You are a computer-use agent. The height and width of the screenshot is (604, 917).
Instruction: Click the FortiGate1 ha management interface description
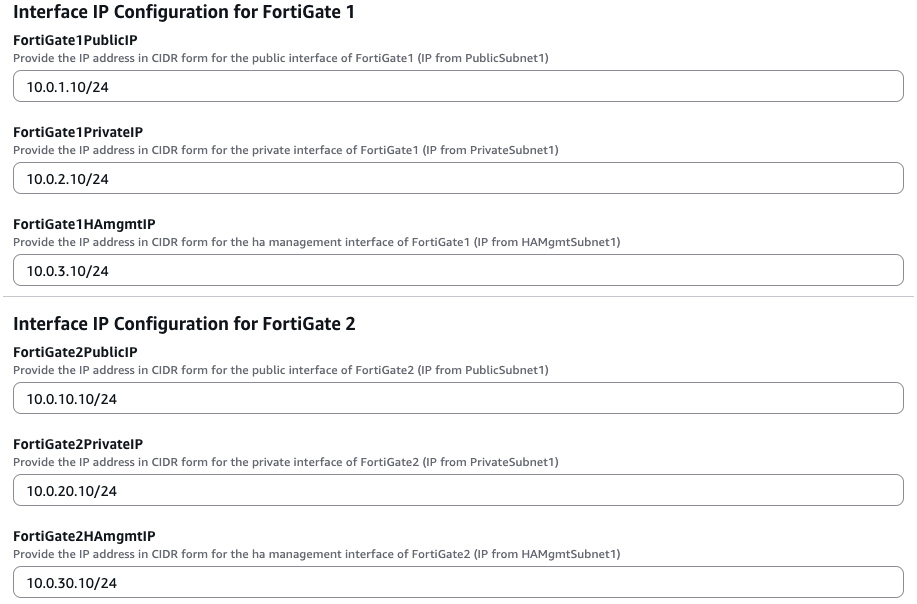coord(316,242)
